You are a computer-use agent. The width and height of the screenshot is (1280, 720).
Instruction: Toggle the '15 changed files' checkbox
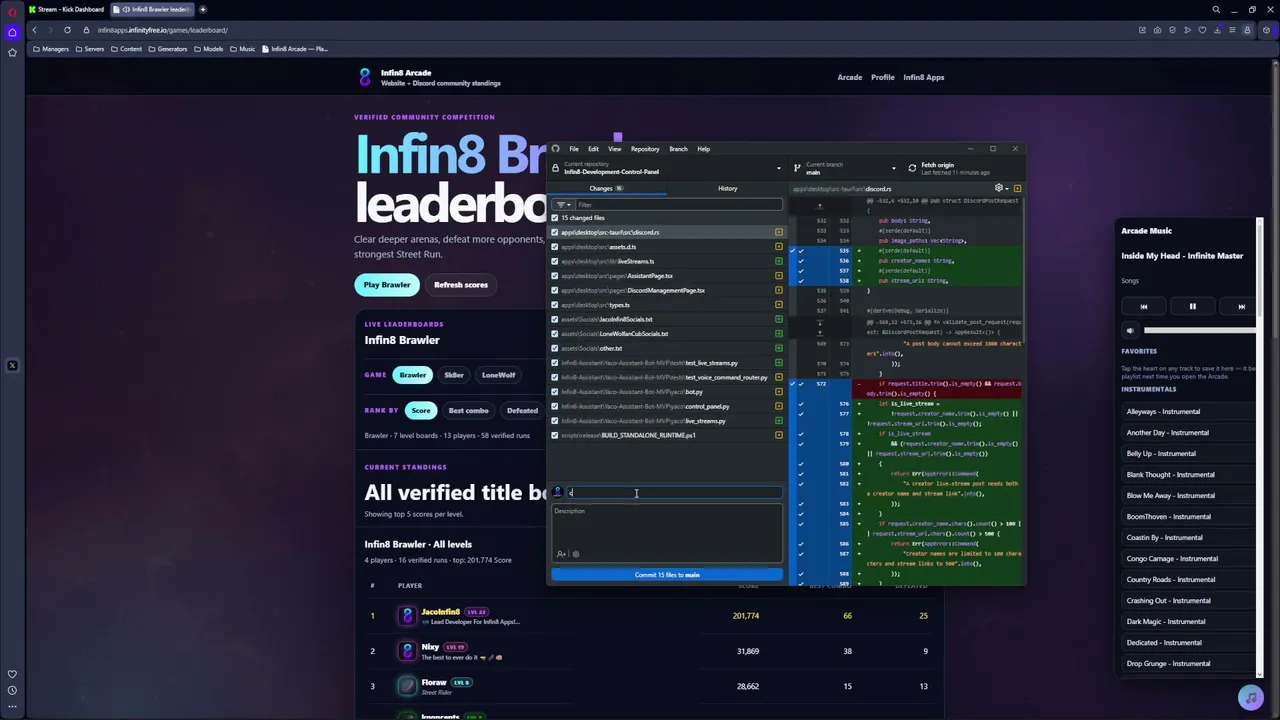(x=555, y=218)
